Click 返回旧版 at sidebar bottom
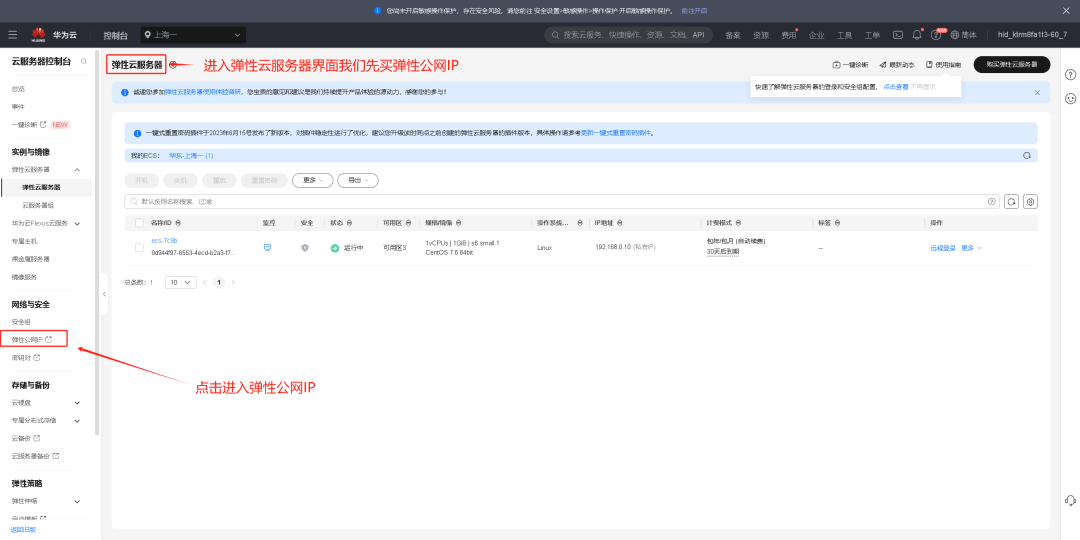This screenshot has height=540, width=1080. click(23, 530)
